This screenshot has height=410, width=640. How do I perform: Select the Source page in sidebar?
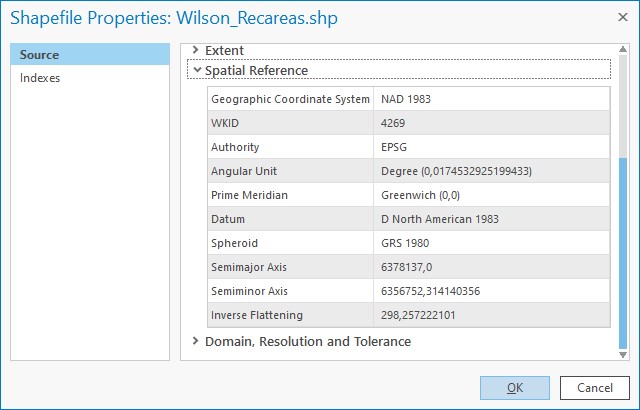point(90,55)
